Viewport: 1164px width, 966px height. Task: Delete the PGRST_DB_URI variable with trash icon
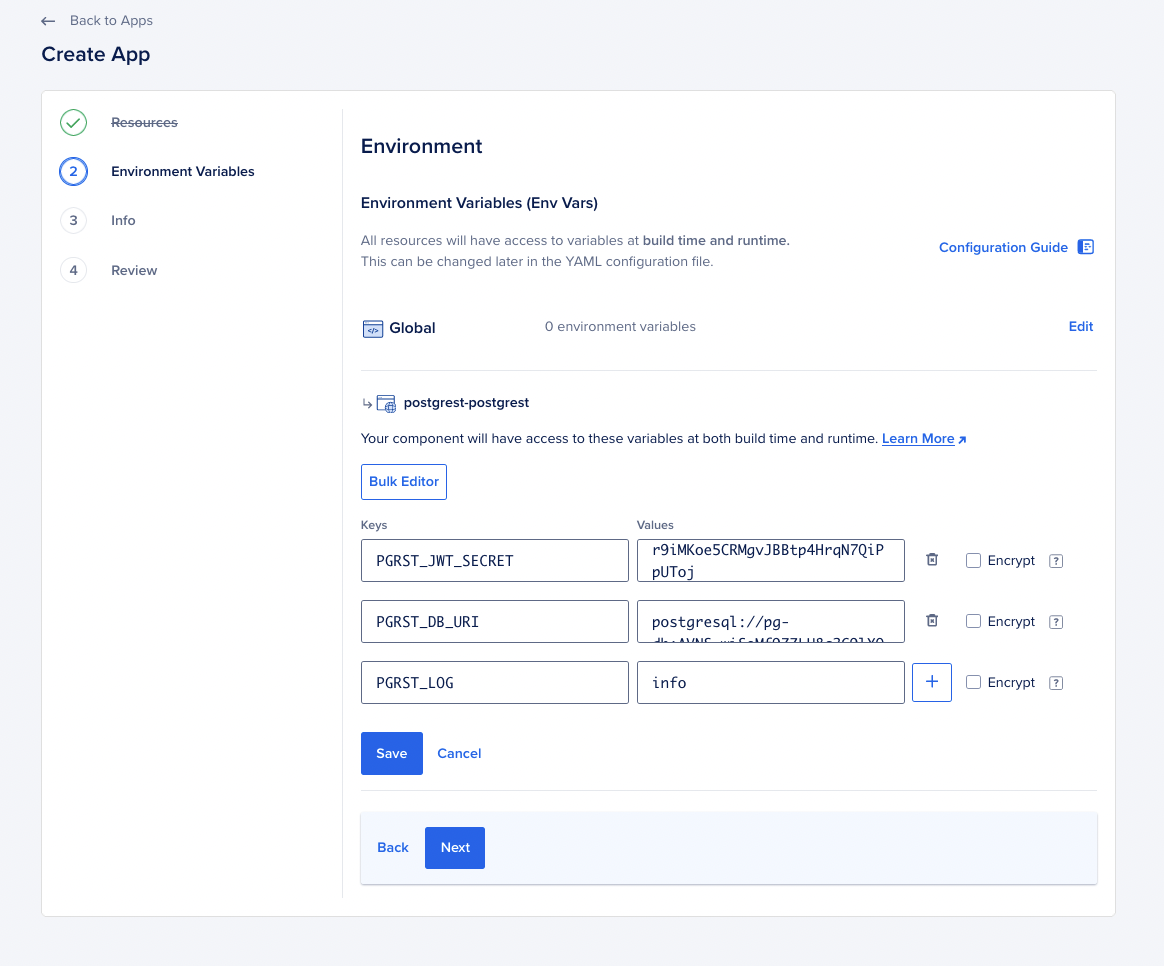click(x=932, y=621)
